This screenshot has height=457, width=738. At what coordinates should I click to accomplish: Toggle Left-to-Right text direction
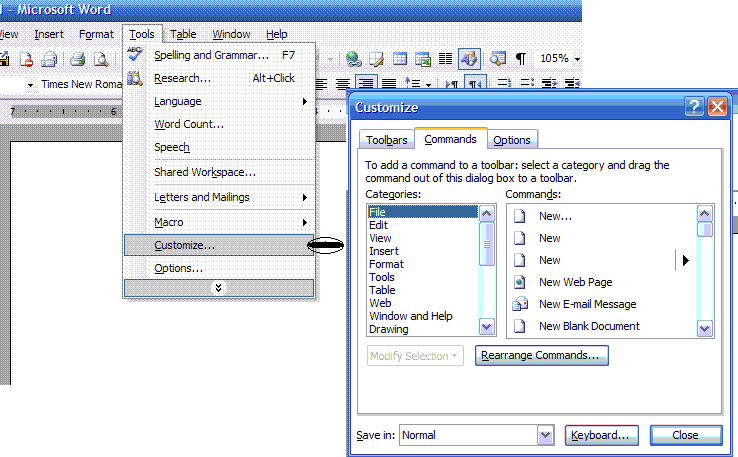pos(452,84)
